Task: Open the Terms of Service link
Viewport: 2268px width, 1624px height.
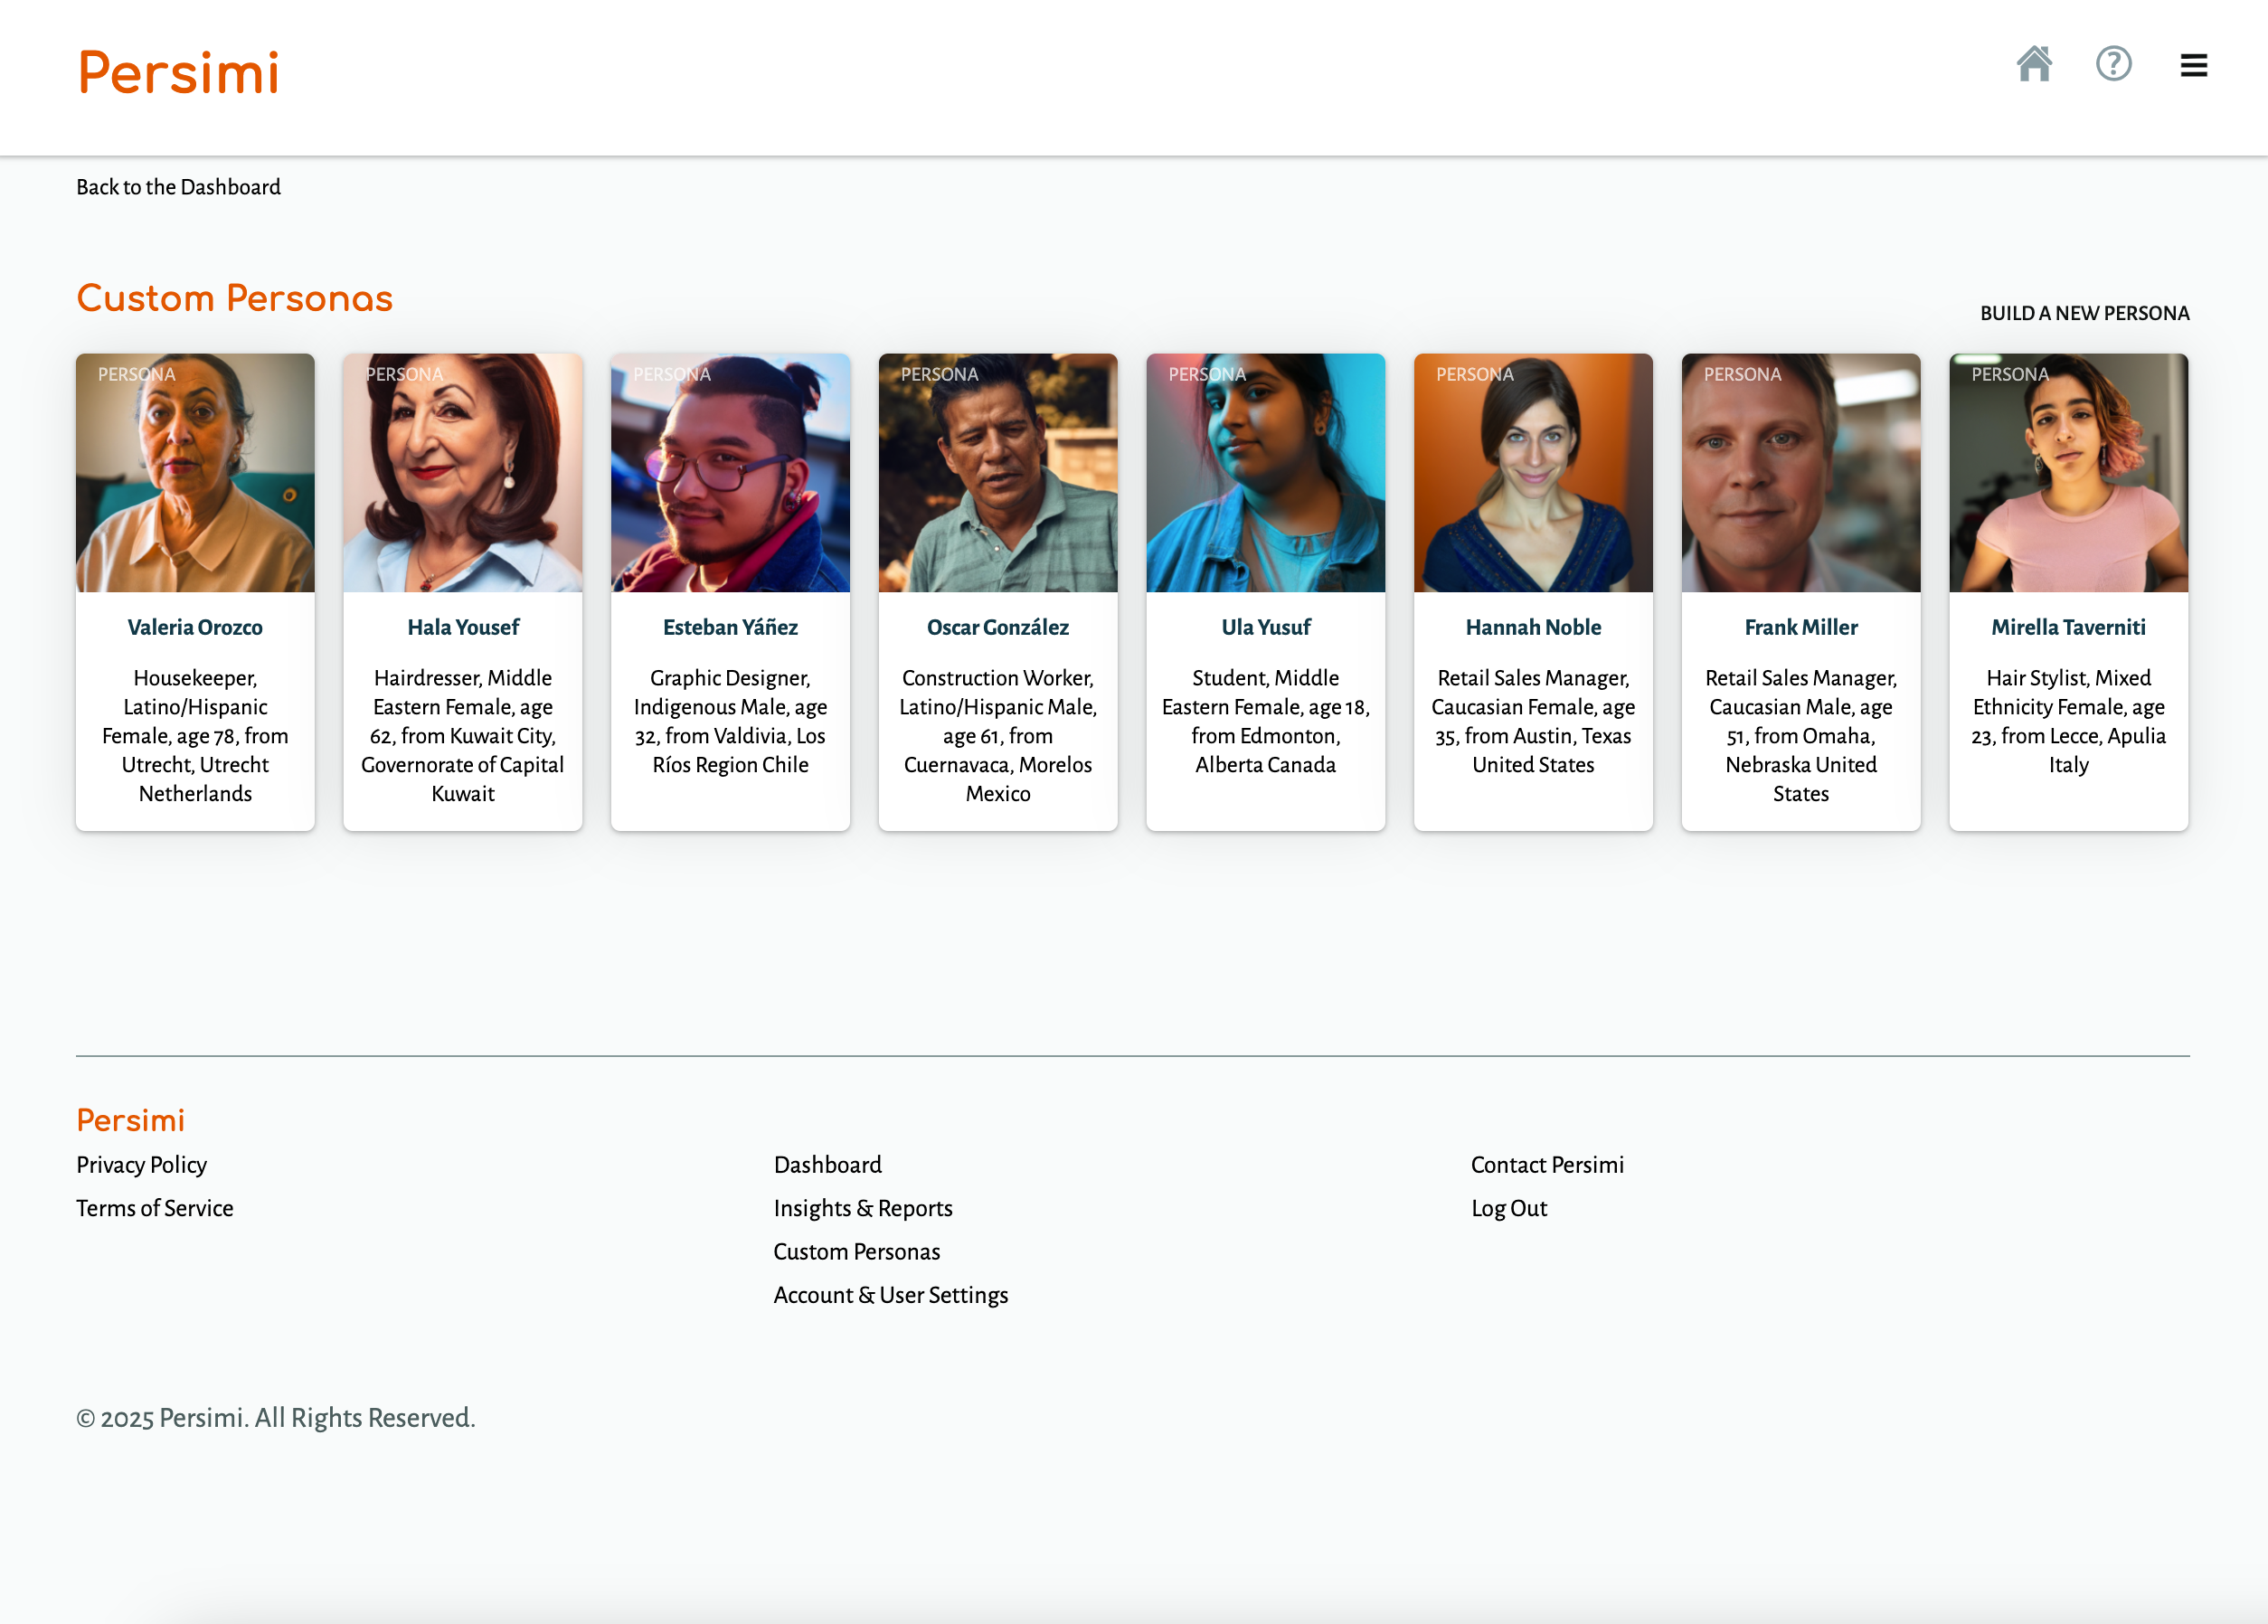Action: coord(155,1208)
